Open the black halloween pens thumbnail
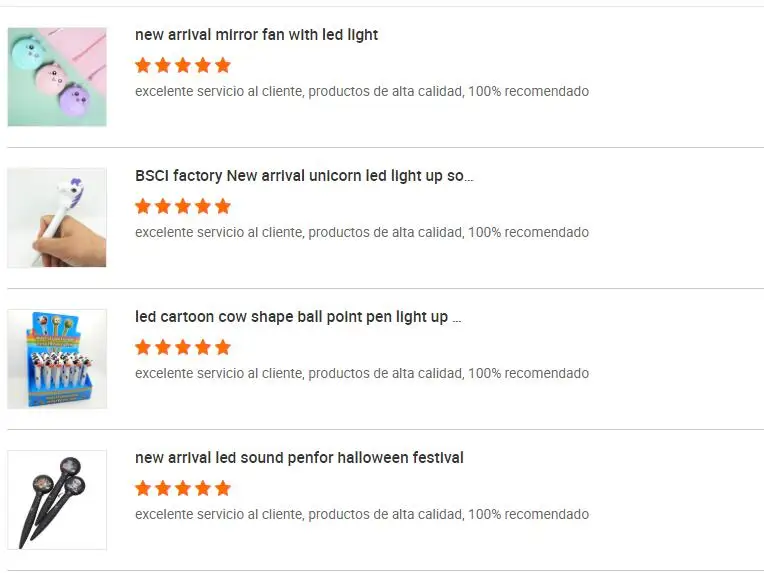This screenshot has height=573, width=764. (57, 500)
